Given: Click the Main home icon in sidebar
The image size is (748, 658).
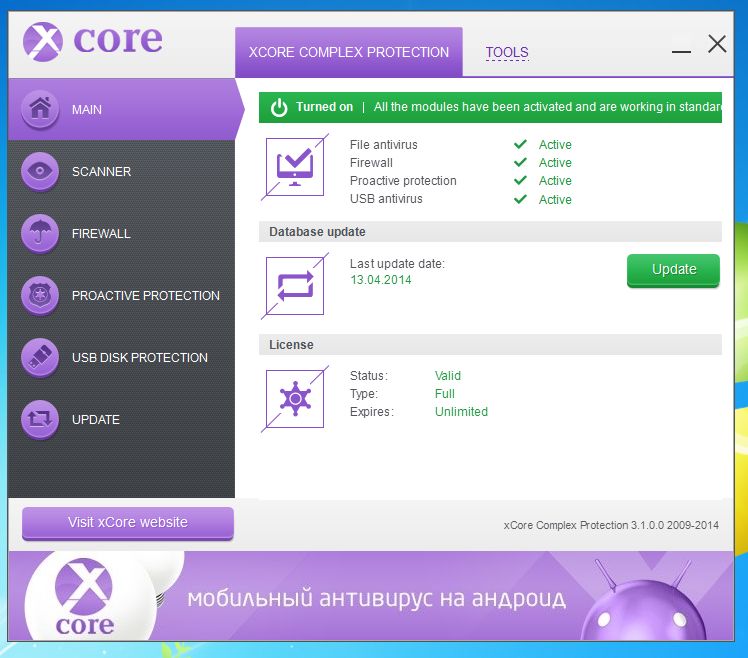Looking at the screenshot, I should point(40,109).
